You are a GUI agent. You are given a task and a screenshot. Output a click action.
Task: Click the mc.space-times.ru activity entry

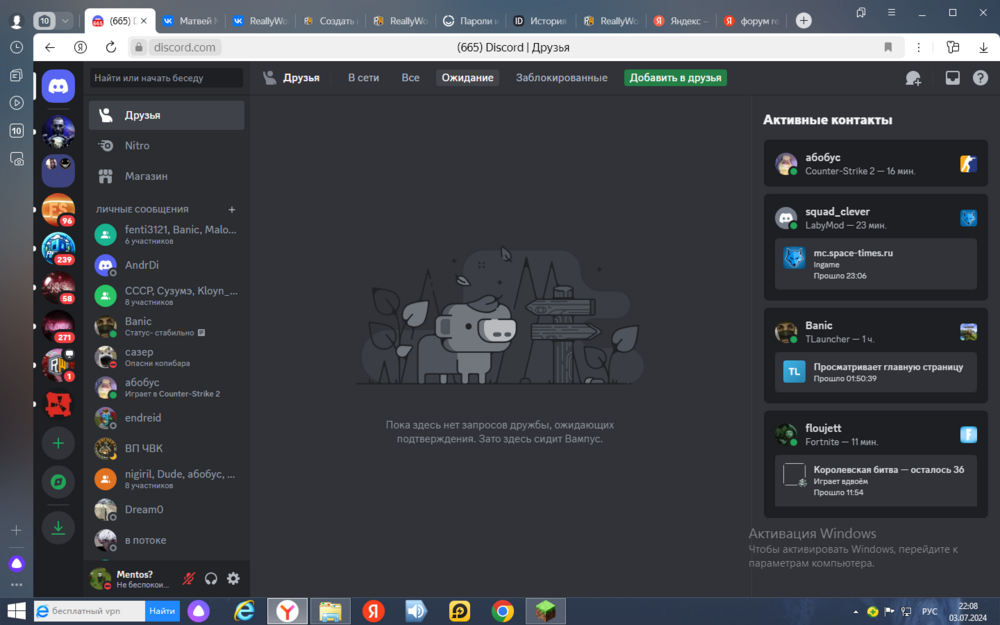pyautogui.click(x=876, y=264)
